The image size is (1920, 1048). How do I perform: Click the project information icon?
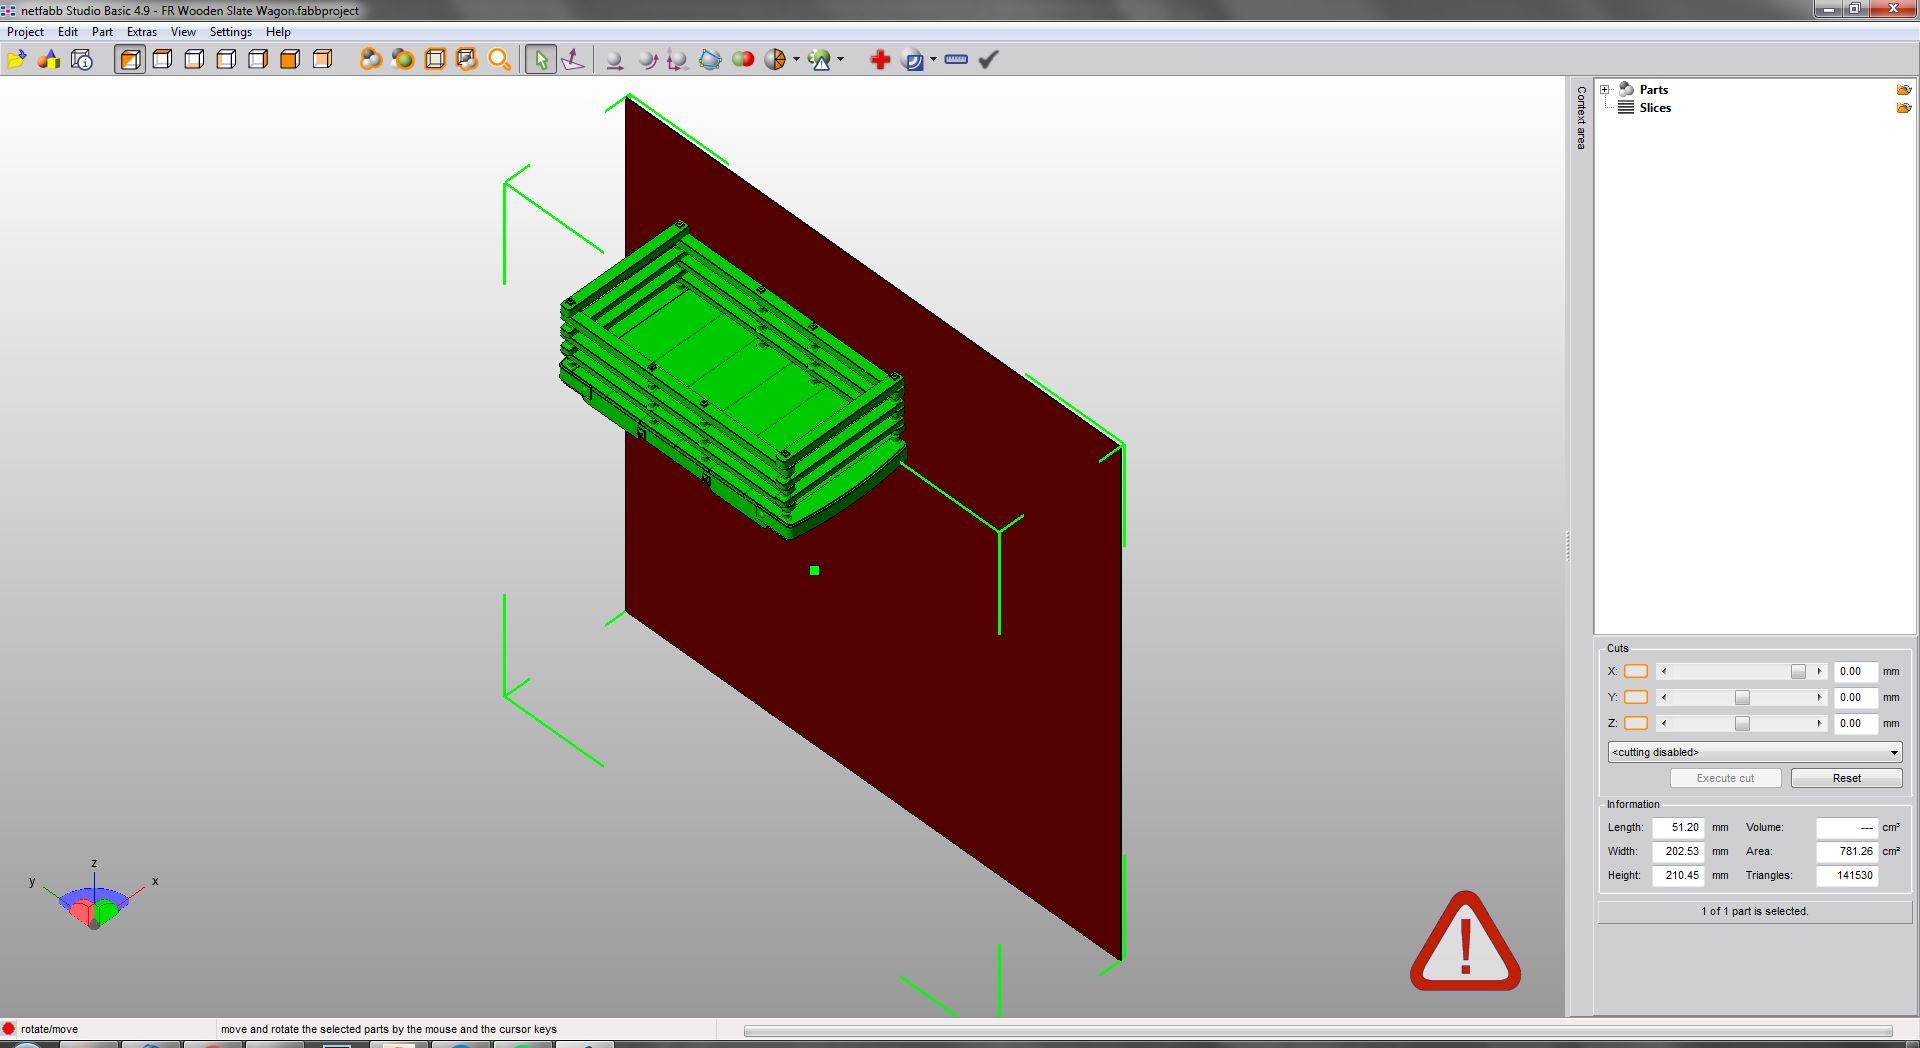click(x=80, y=59)
